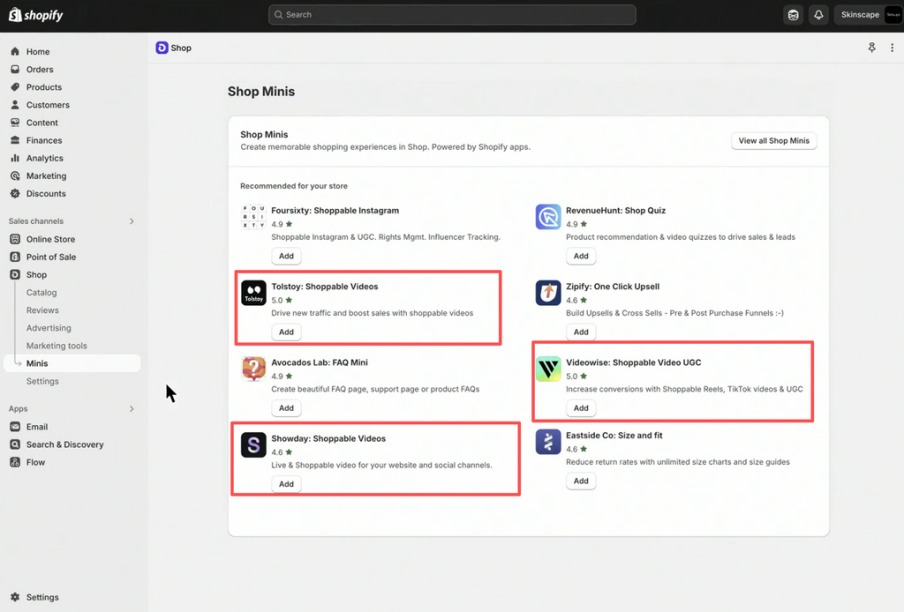Image resolution: width=904 pixels, height=612 pixels.
Task: Select Catalog under Shop
Action: click(41, 293)
